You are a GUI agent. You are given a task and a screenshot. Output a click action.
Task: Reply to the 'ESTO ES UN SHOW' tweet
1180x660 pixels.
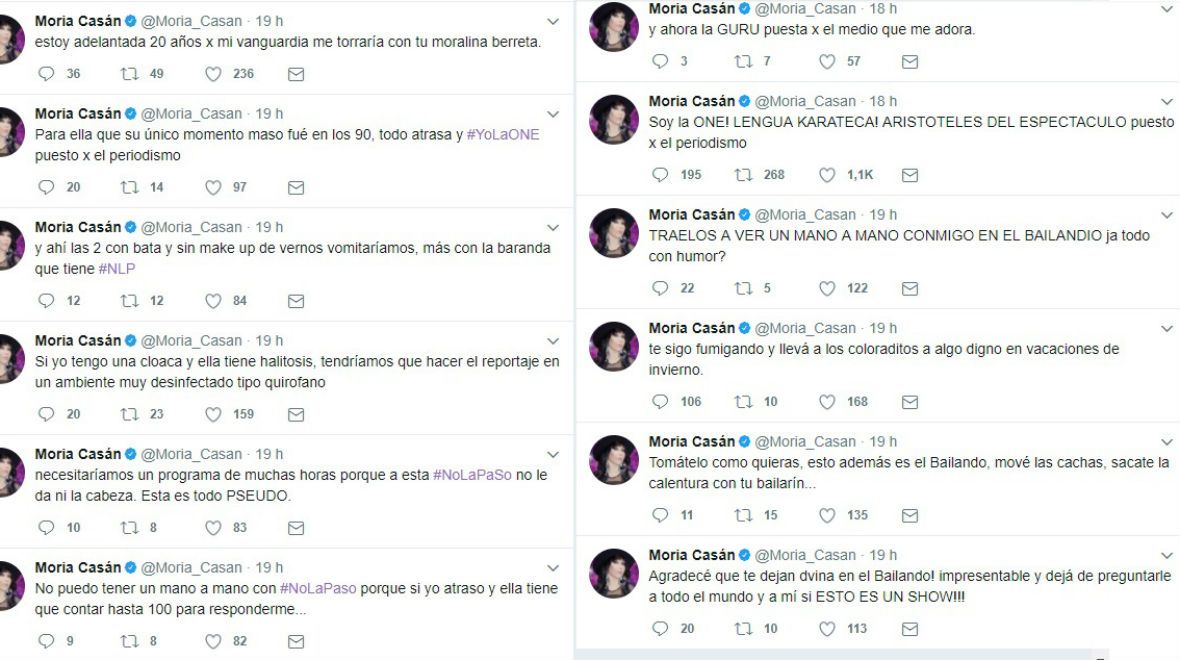pyautogui.click(x=660, y=628)
